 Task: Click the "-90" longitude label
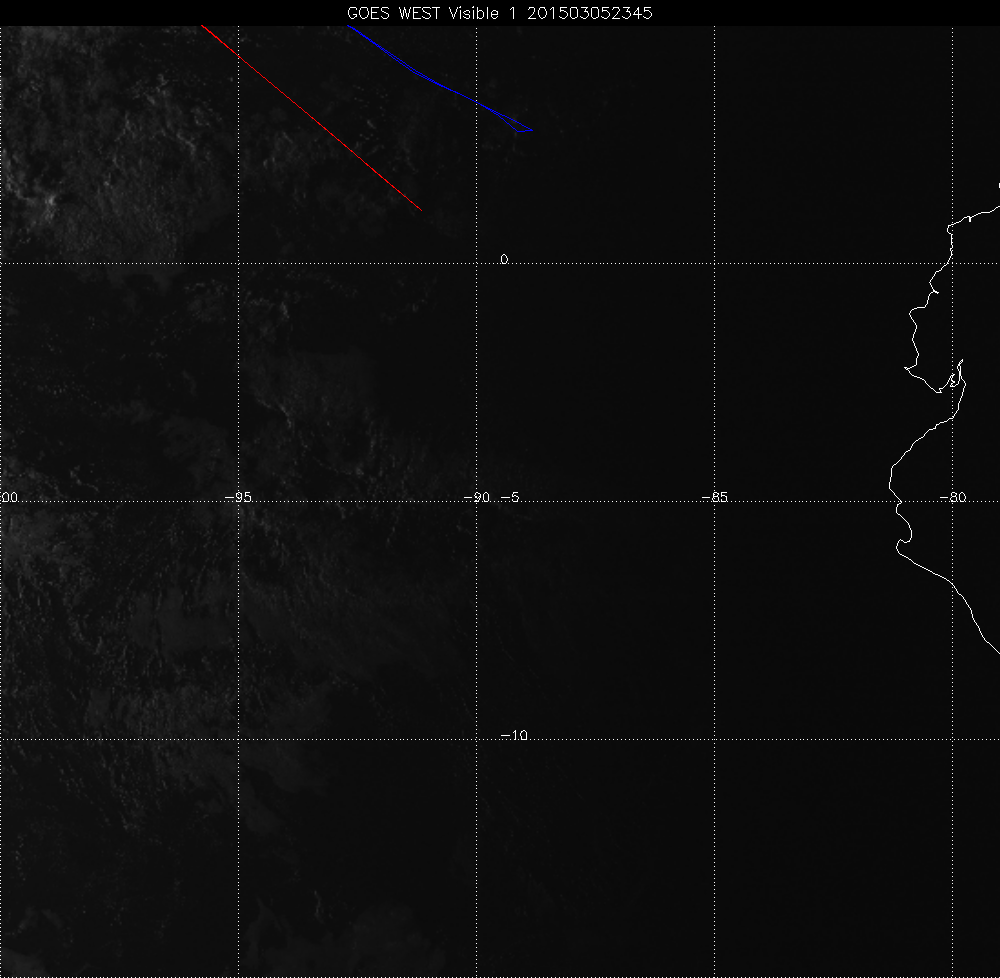point(476,497)
